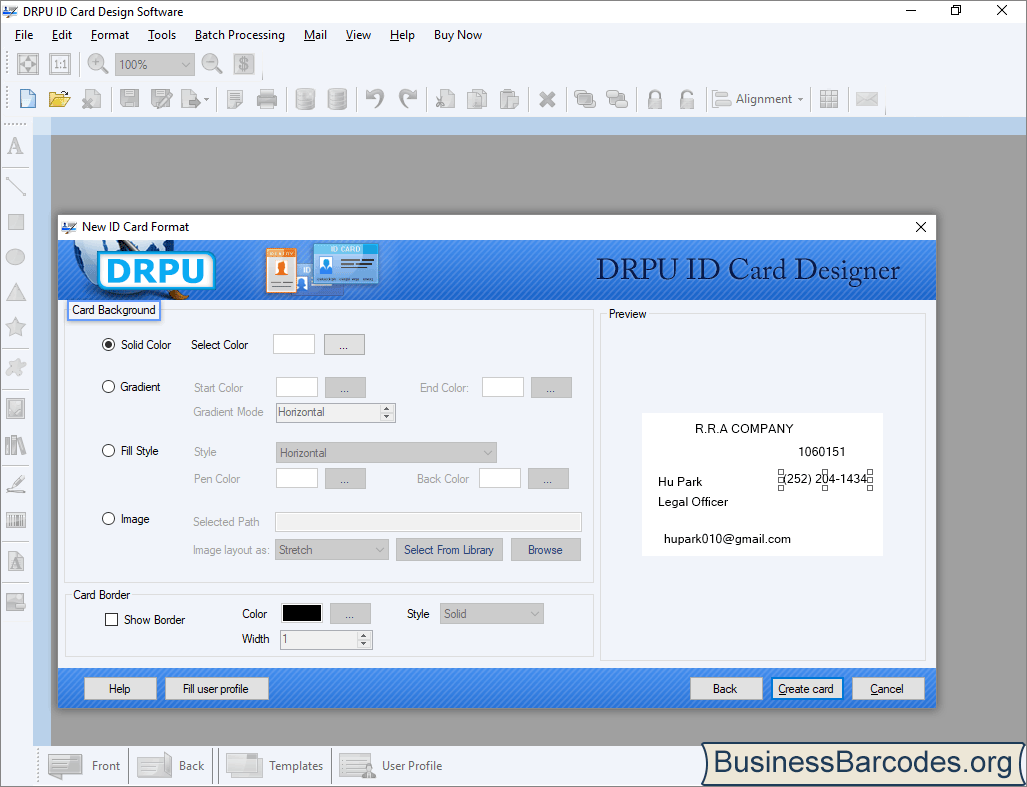Click the border Width stepper arrows
Viewport: 1027px width, 787px height.
[x=364, y=640]
